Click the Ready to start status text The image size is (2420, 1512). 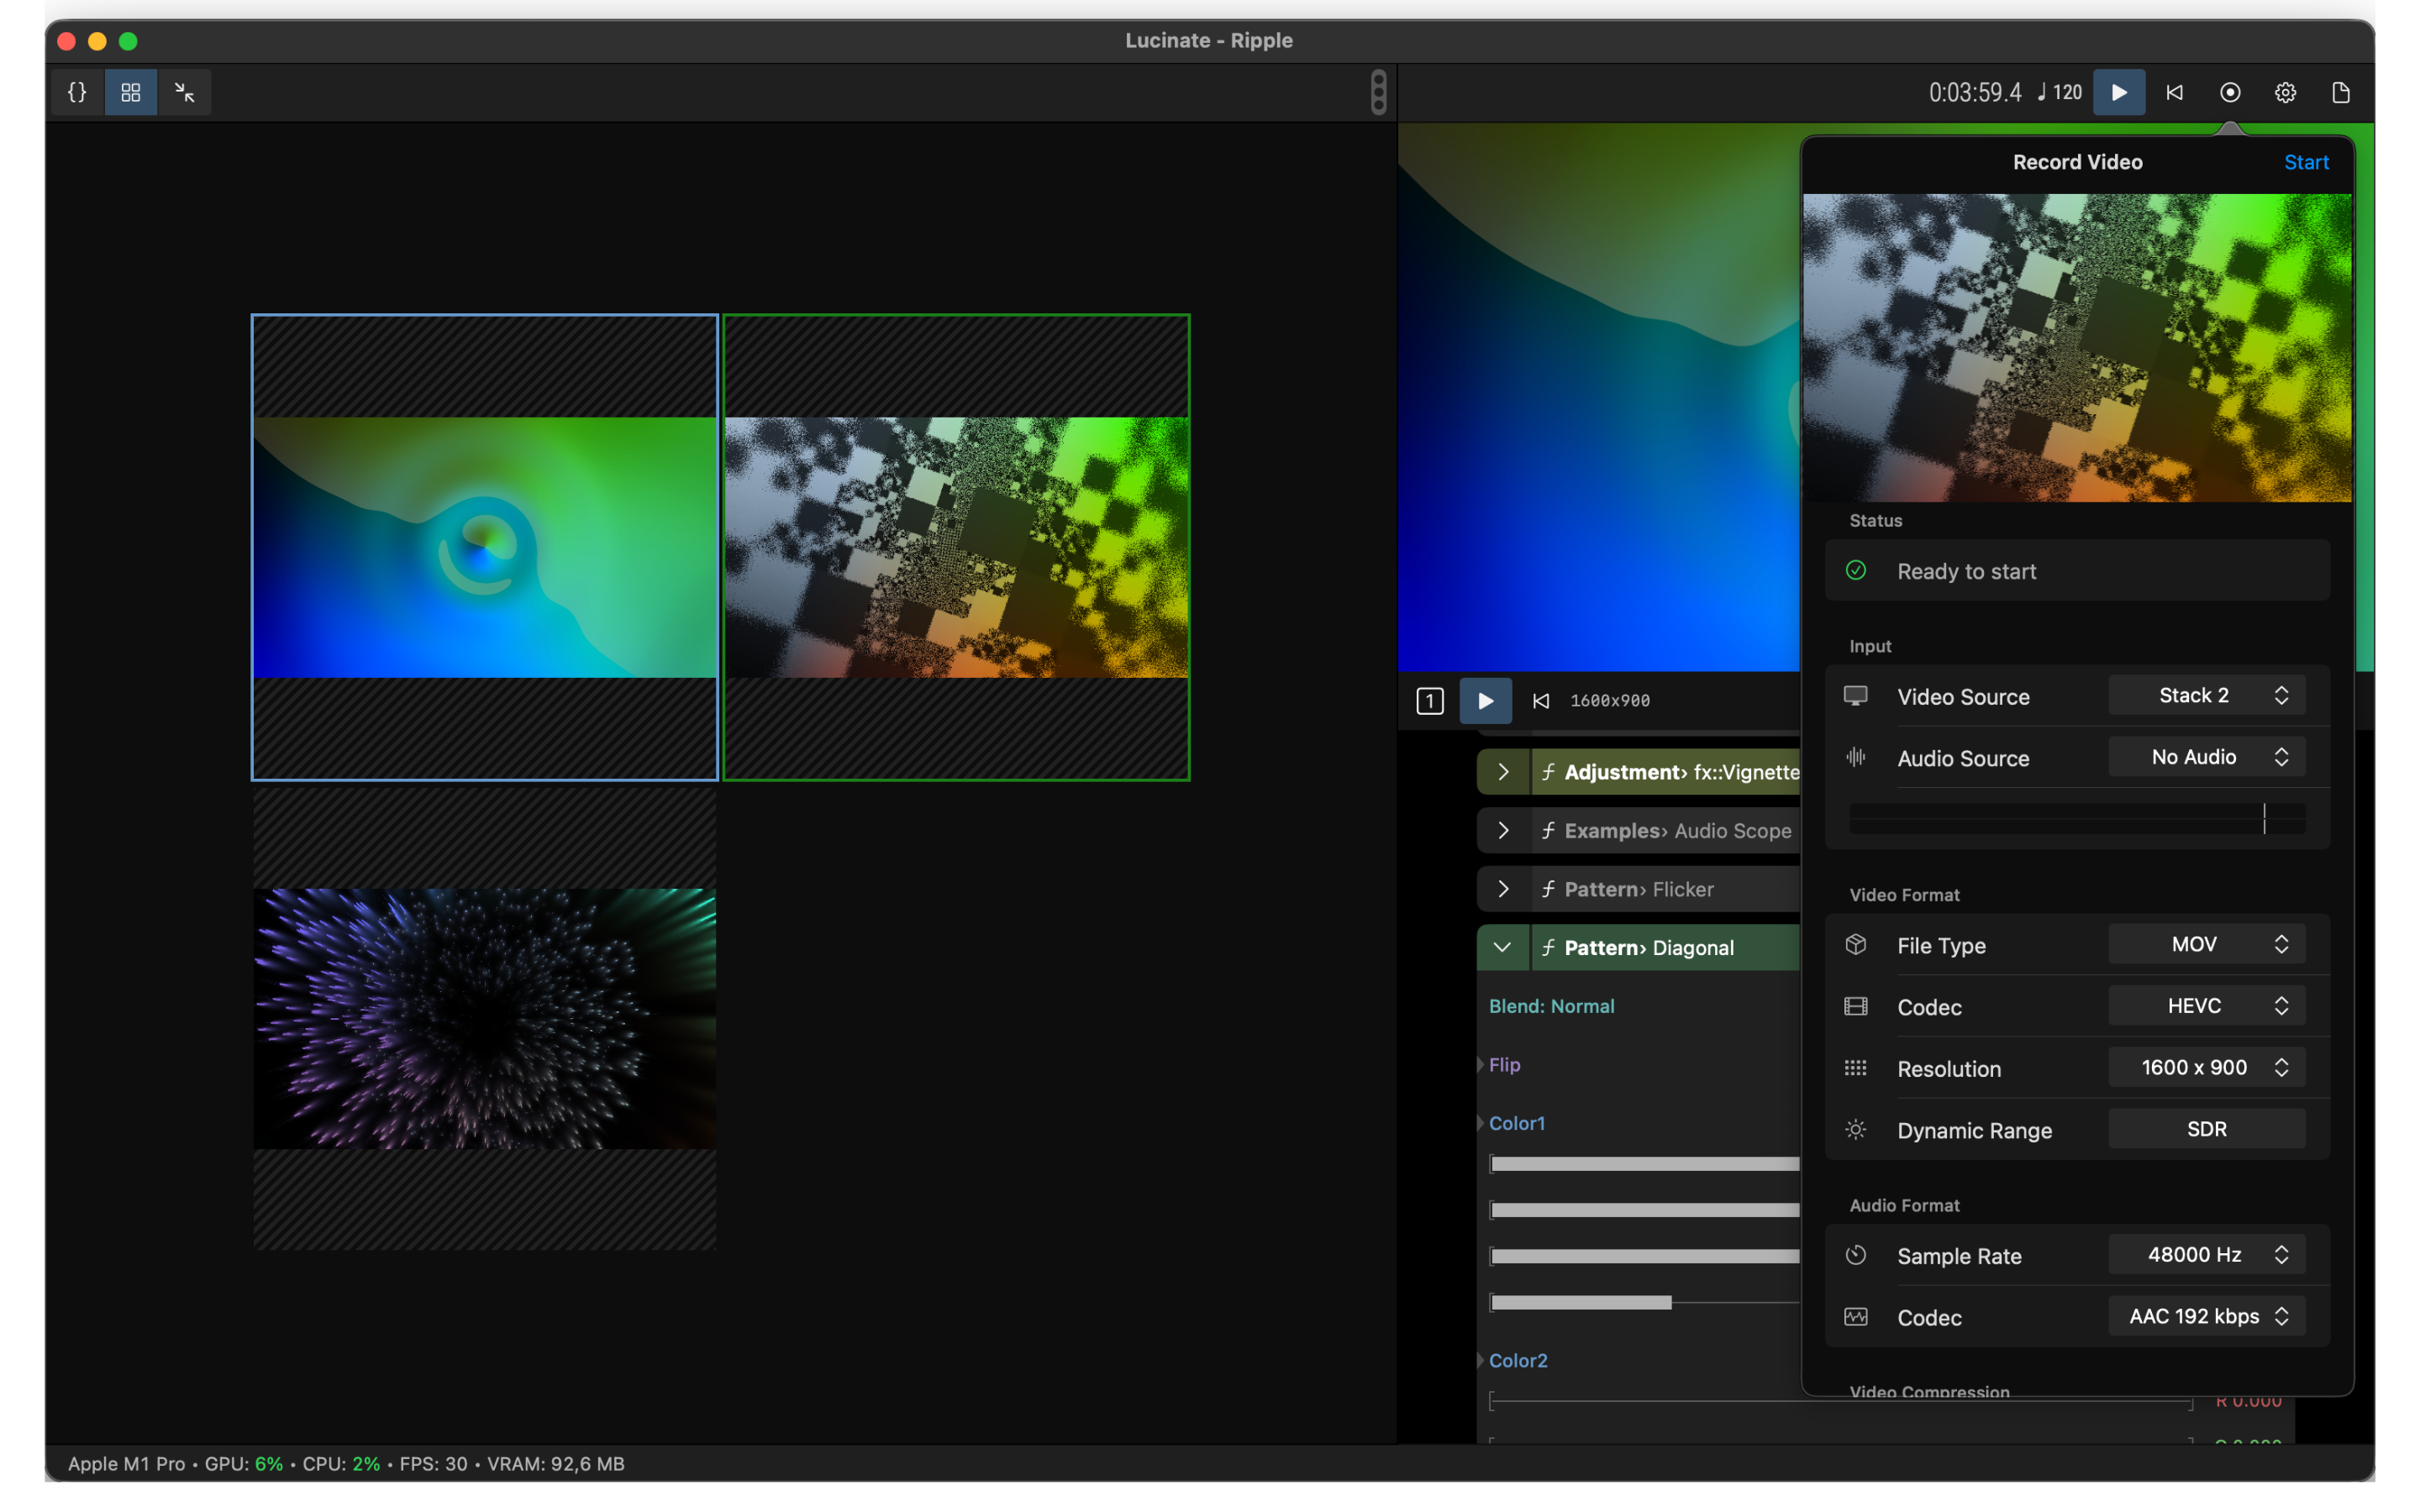[x=1966, y=571]
